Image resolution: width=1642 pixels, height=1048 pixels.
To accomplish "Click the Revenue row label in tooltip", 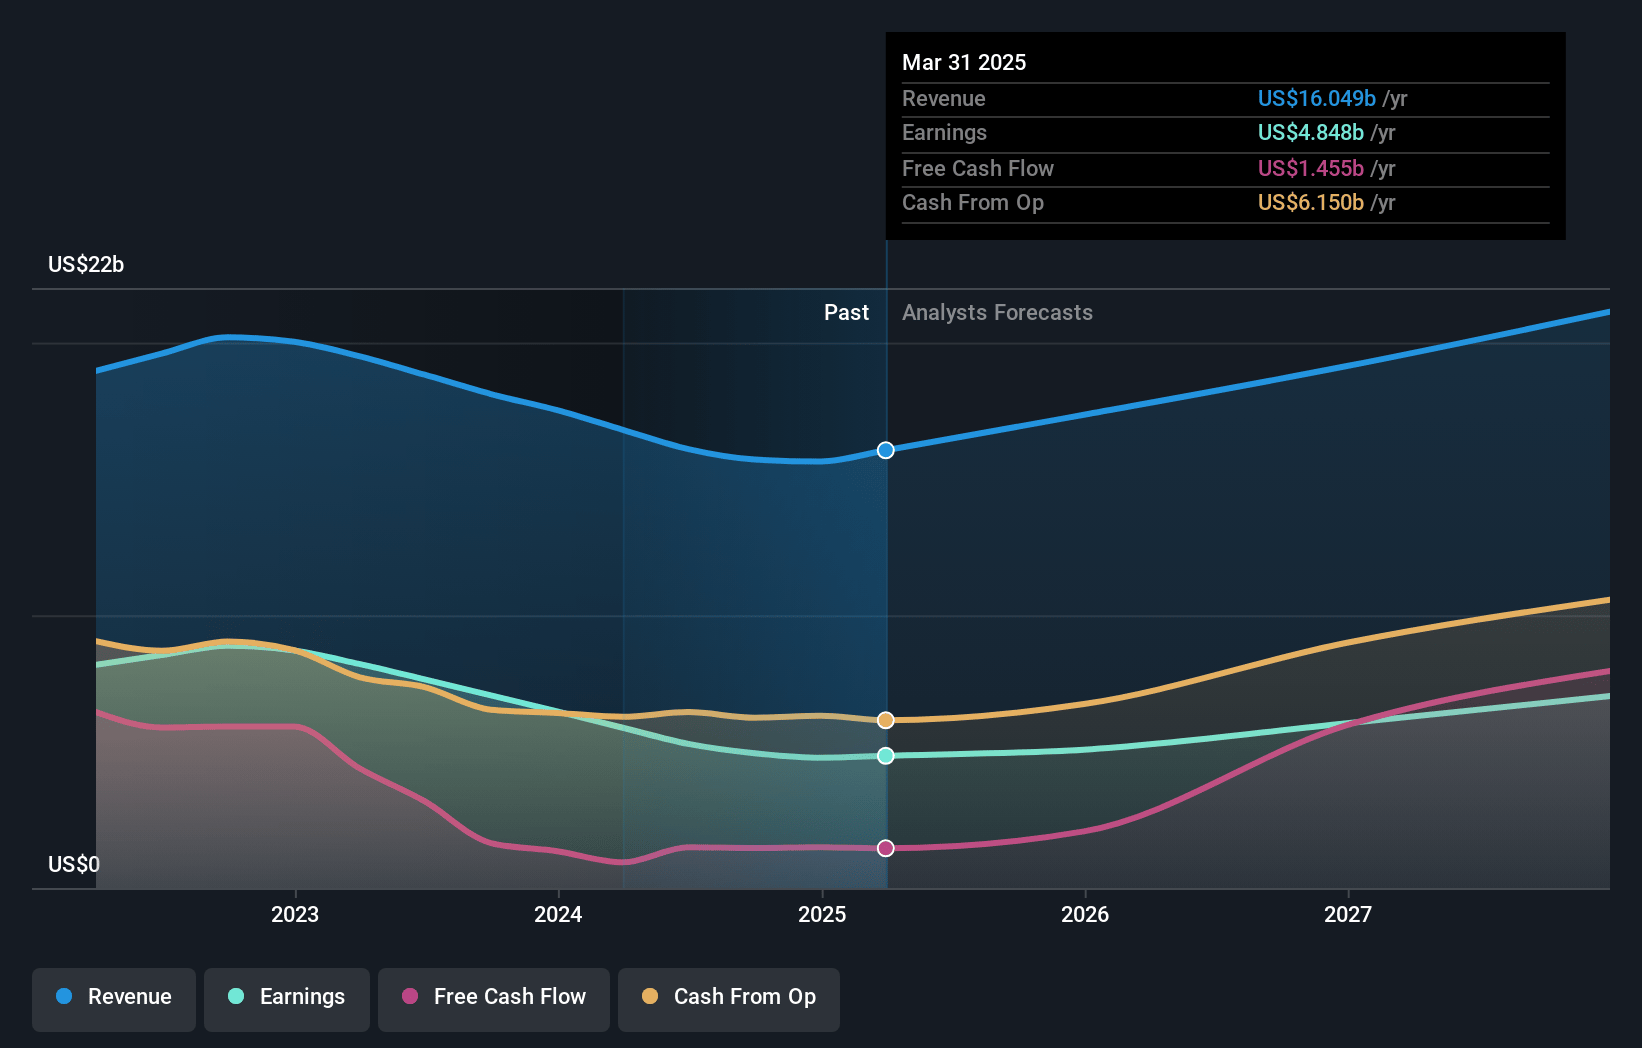I will (x=943, y=98).
